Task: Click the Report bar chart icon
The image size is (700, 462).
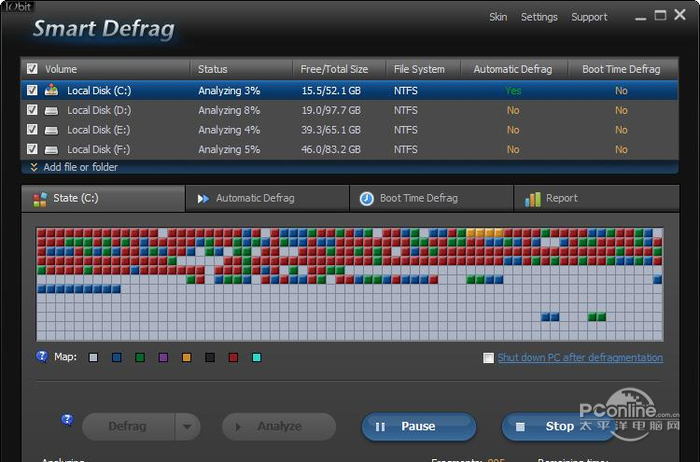Action: (533, 199)
